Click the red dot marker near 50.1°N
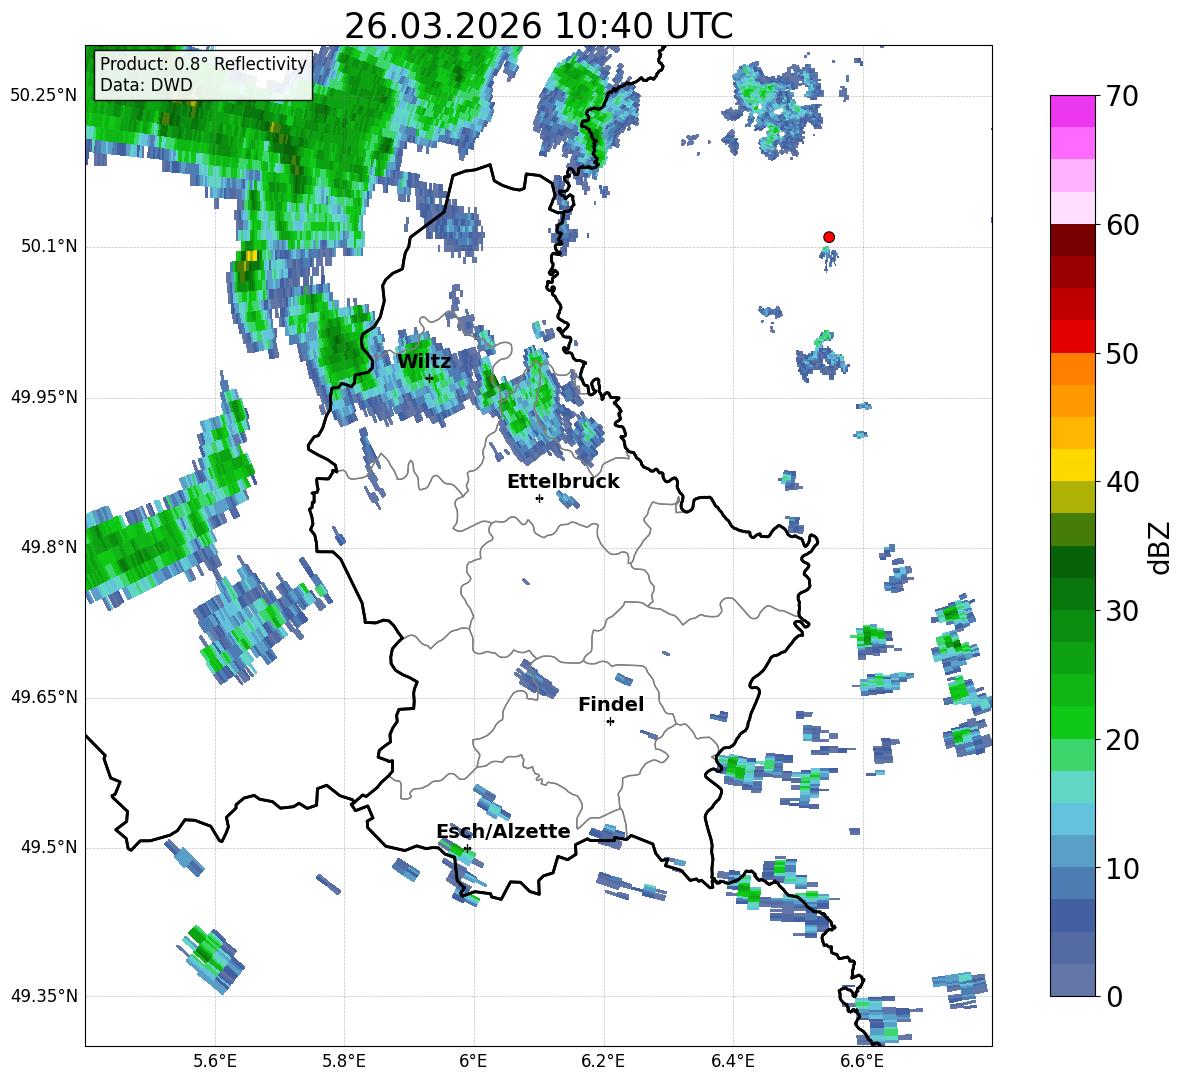The height and width of the screenshot is (1081, 1184). click(828, 237)
